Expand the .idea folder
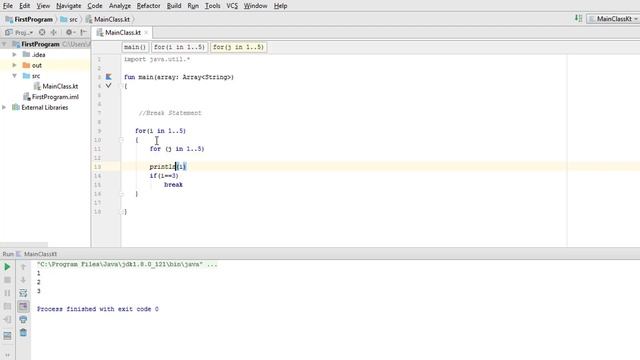 coord(14,54)
